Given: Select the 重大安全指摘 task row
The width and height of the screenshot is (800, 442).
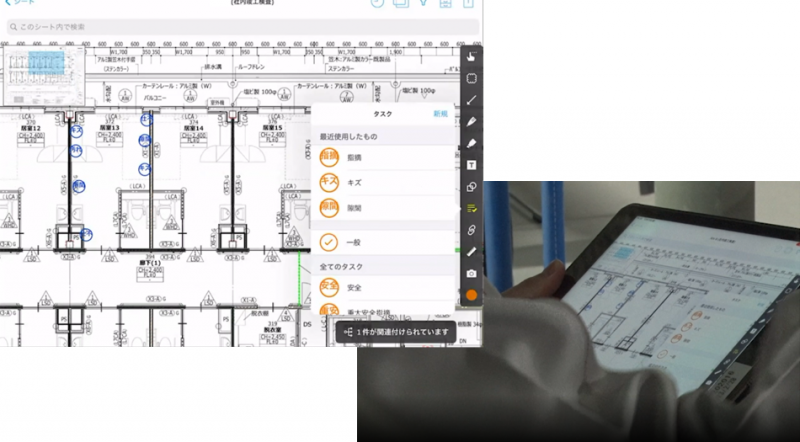Looking at the screenshot, I should coord(383,310).
